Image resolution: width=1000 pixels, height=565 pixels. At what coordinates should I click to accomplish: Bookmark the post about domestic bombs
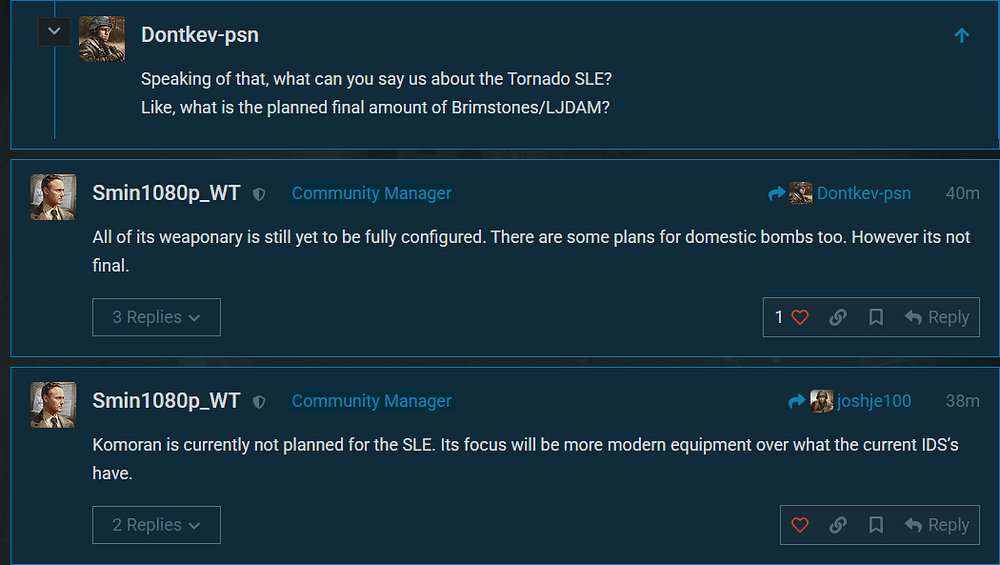pos(876,317)
